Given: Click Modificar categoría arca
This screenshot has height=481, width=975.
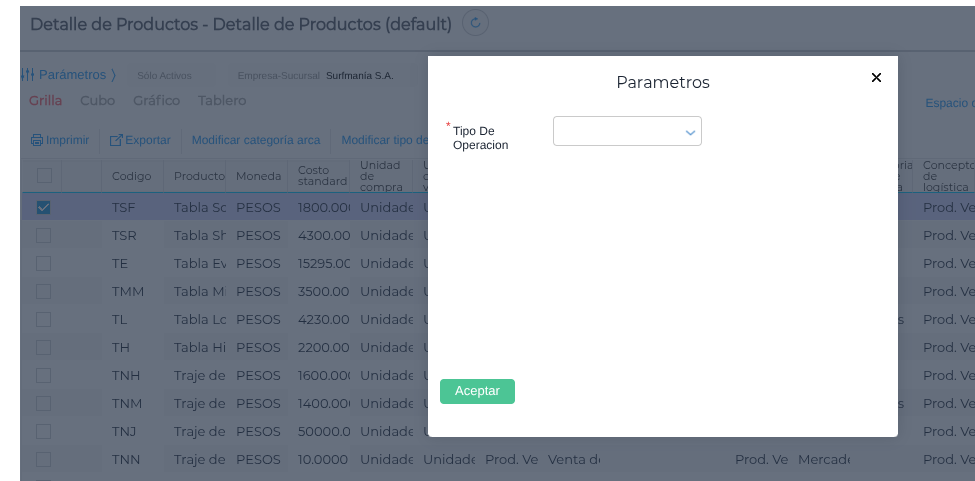Looking at the screenshot, I should [255, 140].
